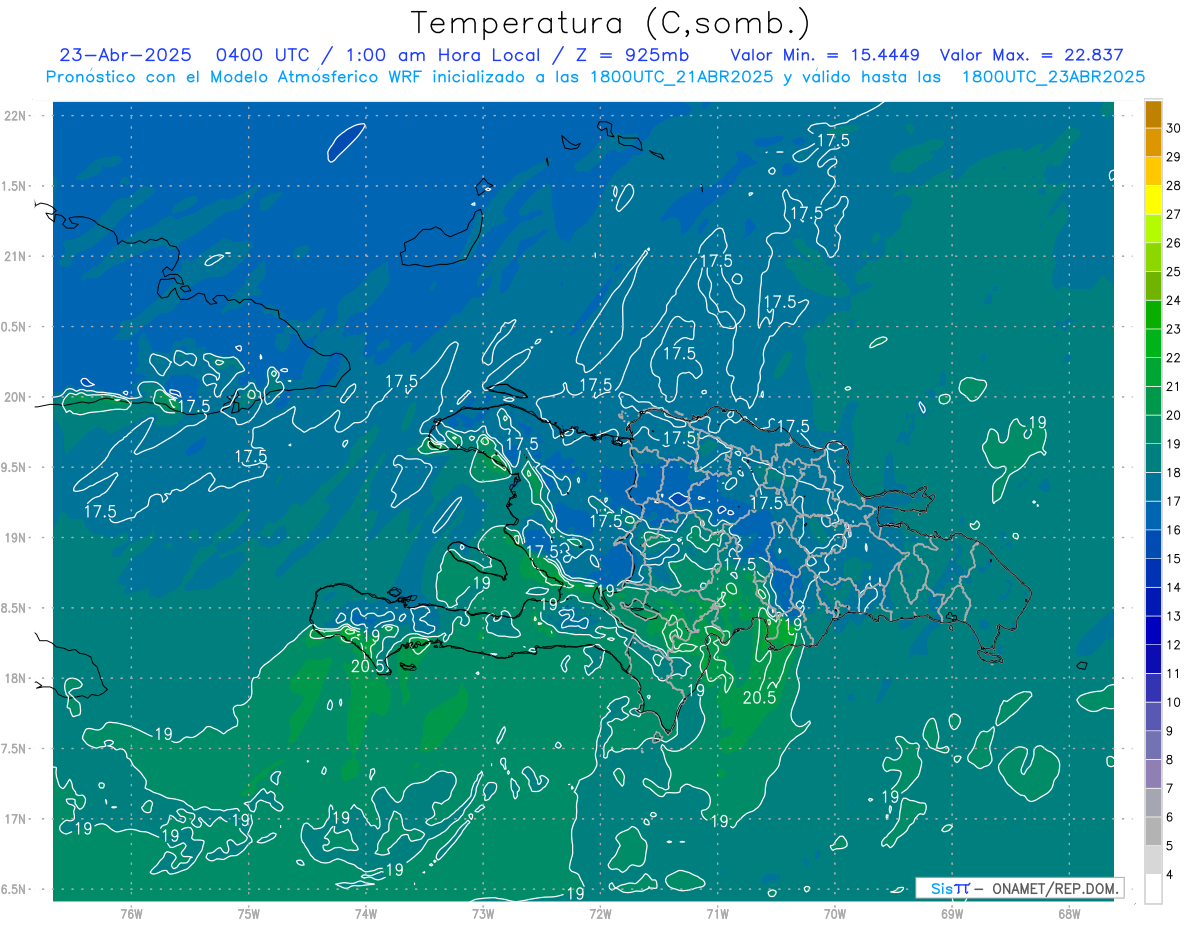
Task: Click legend value 16 on color scale
Action: pyautogui.click(x=1174, y=530)
